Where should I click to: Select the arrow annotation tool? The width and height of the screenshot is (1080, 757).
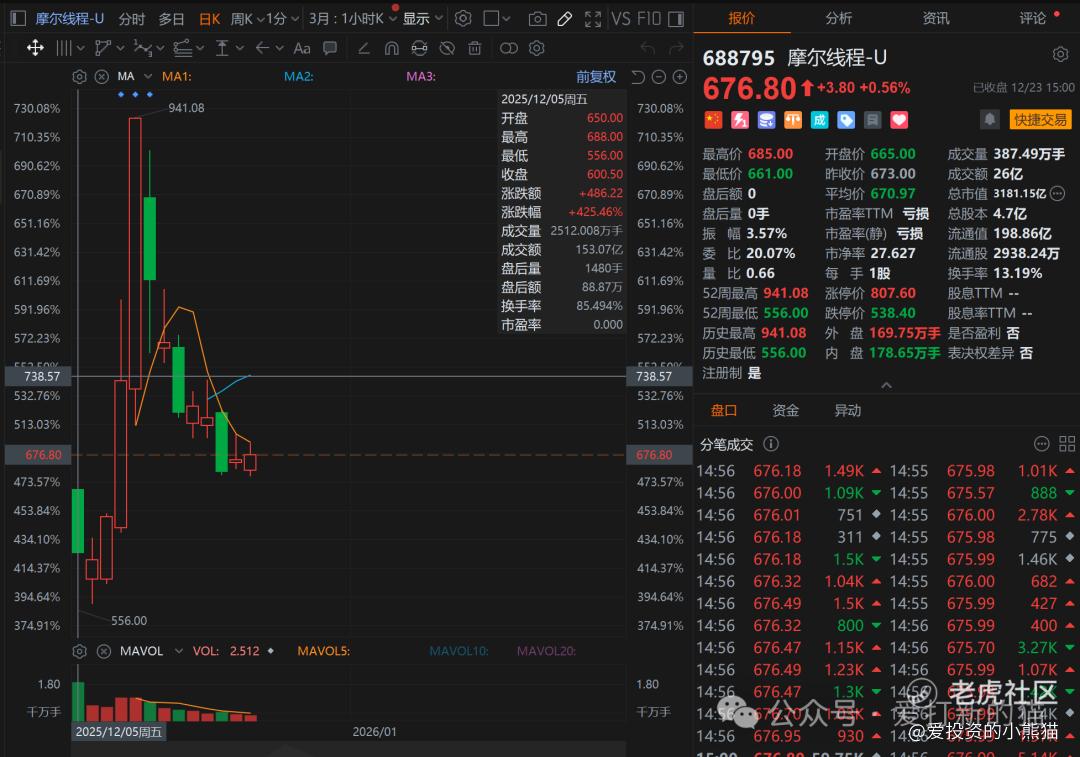point(262,48)
